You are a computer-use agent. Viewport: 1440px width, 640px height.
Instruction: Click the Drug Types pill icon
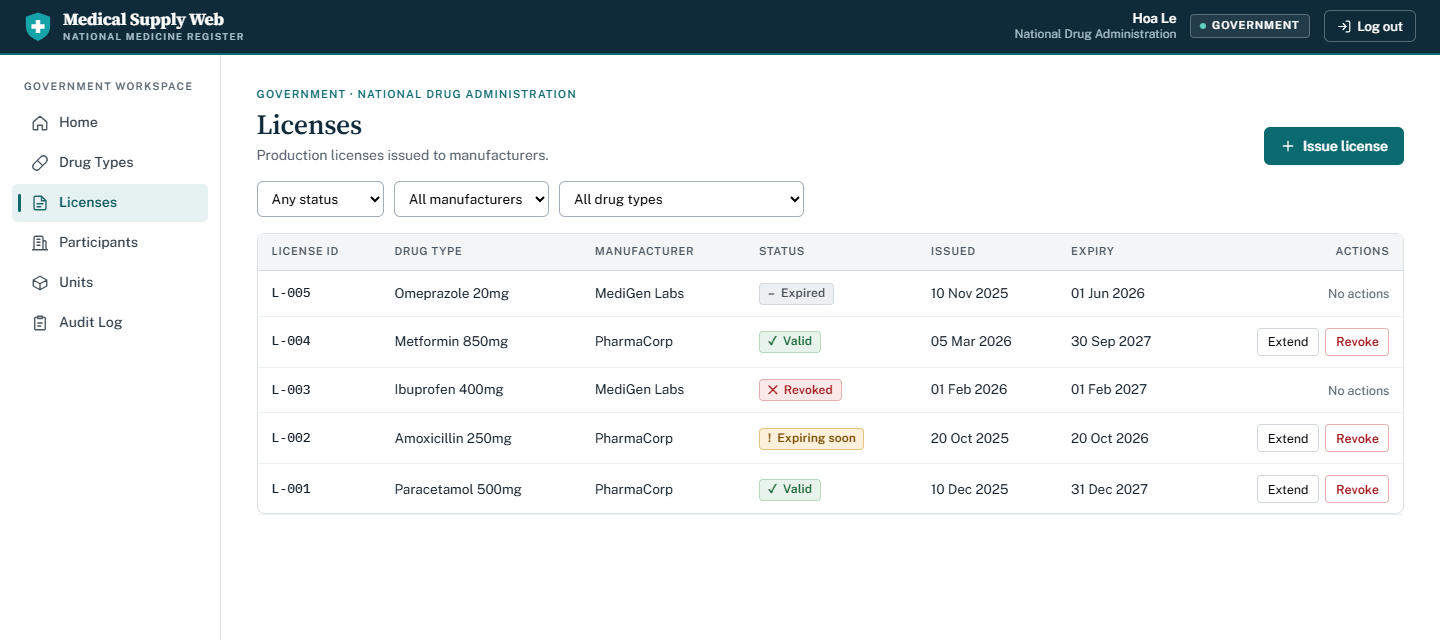(40, 163)
